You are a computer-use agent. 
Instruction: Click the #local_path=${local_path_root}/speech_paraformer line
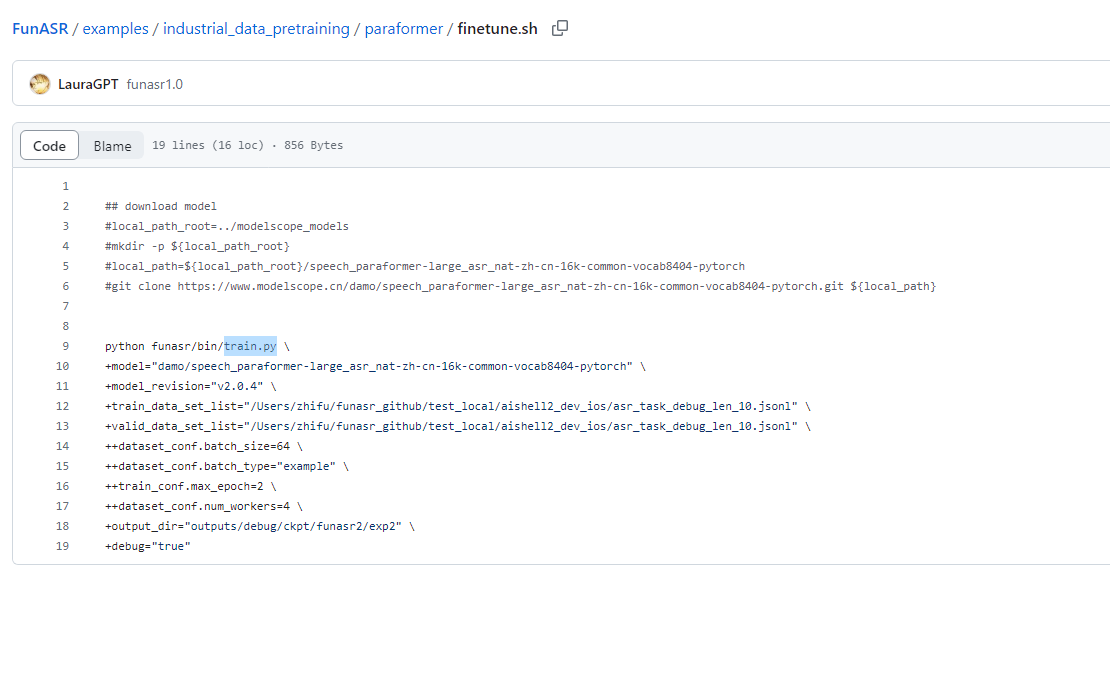[425, 266]
